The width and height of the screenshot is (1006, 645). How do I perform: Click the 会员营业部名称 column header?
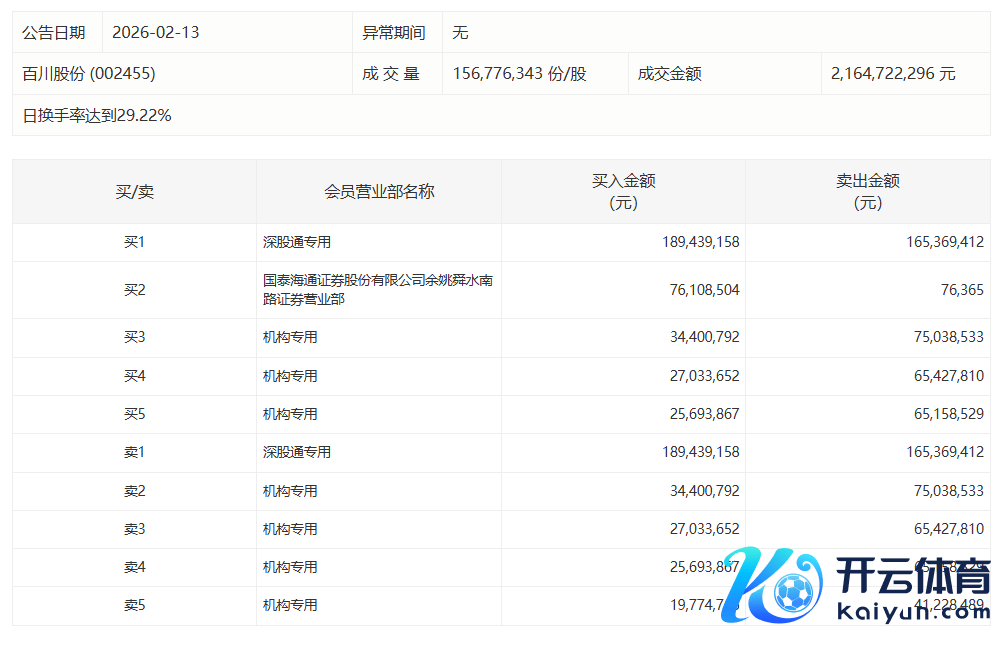click(379, 192)
